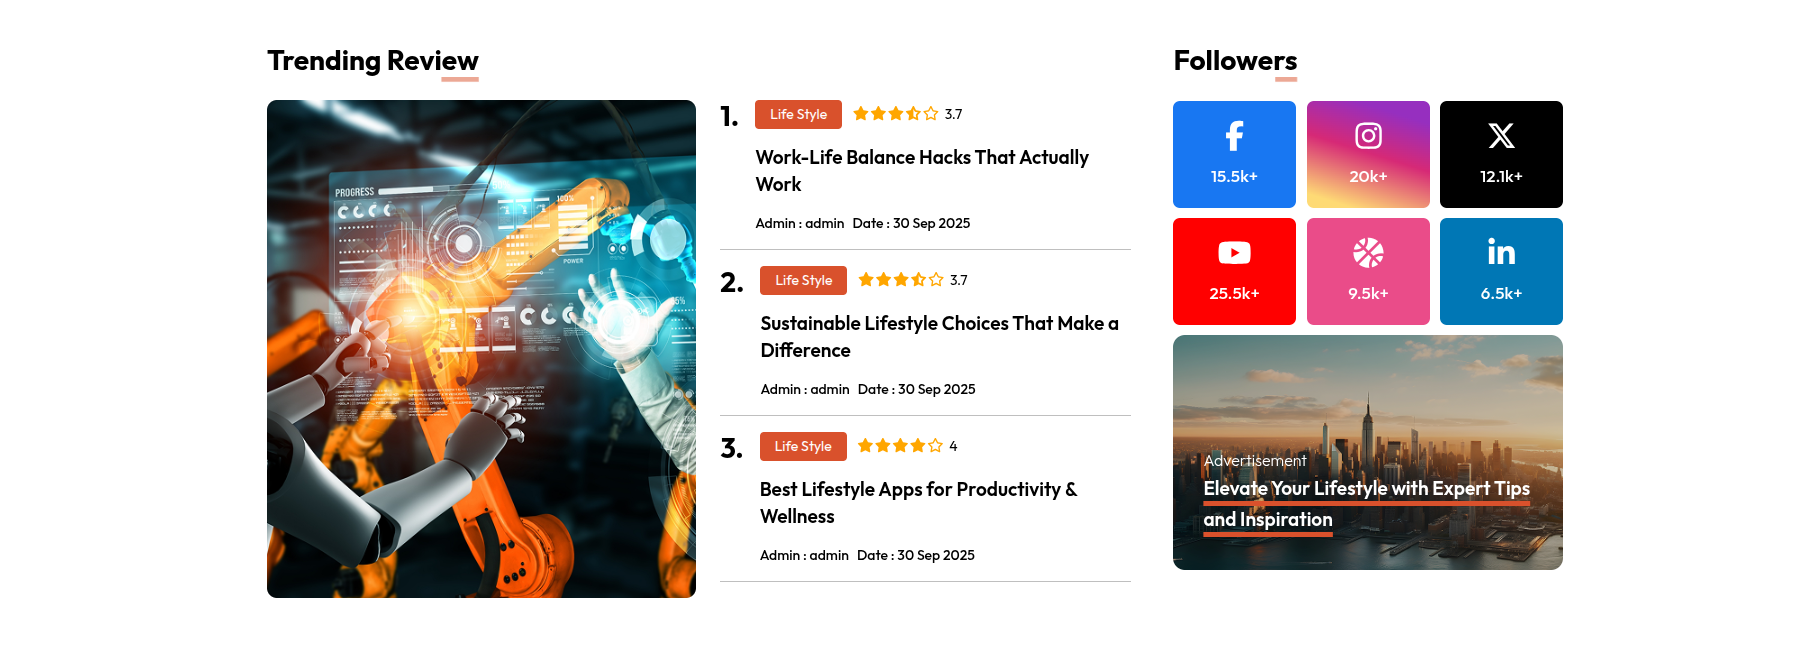Open the LinkedIn followers tile
Screen dimensions: 1799x651
tap(1501, 271)
